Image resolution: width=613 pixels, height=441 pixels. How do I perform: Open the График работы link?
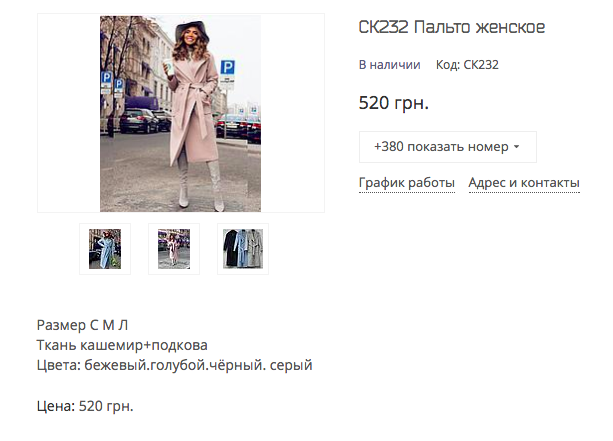pyautogui.click(x=407, y=183)
